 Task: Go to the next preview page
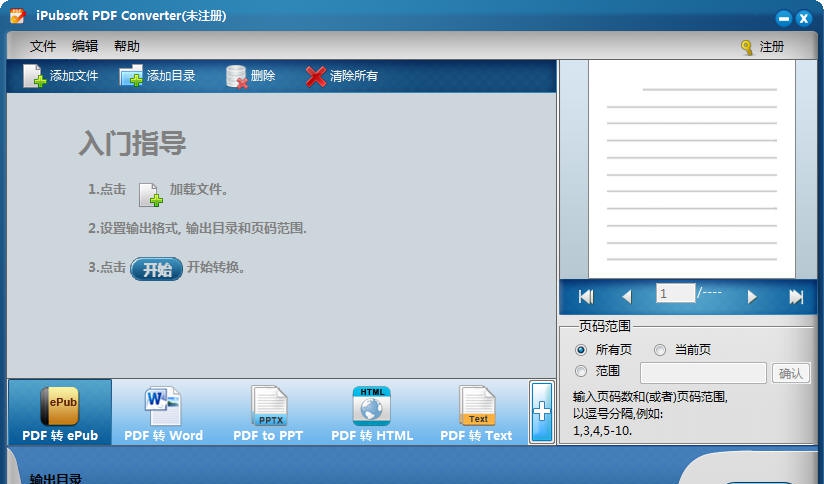pyautogui.click(x=752, y=297)
